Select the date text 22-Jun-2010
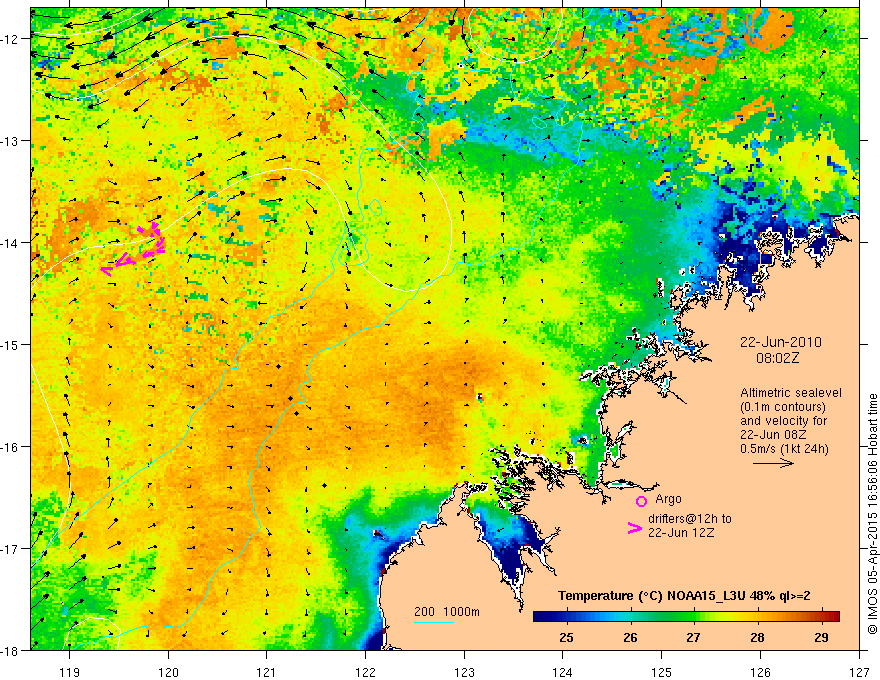880x680 pixels. [x=781, y=342]
